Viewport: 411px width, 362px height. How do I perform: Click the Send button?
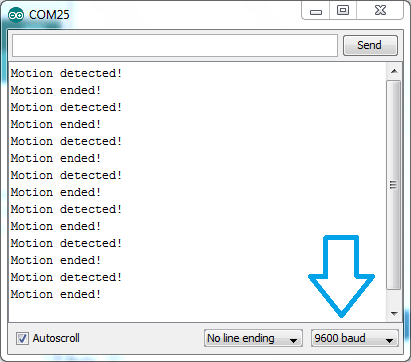tap(370, 45)
